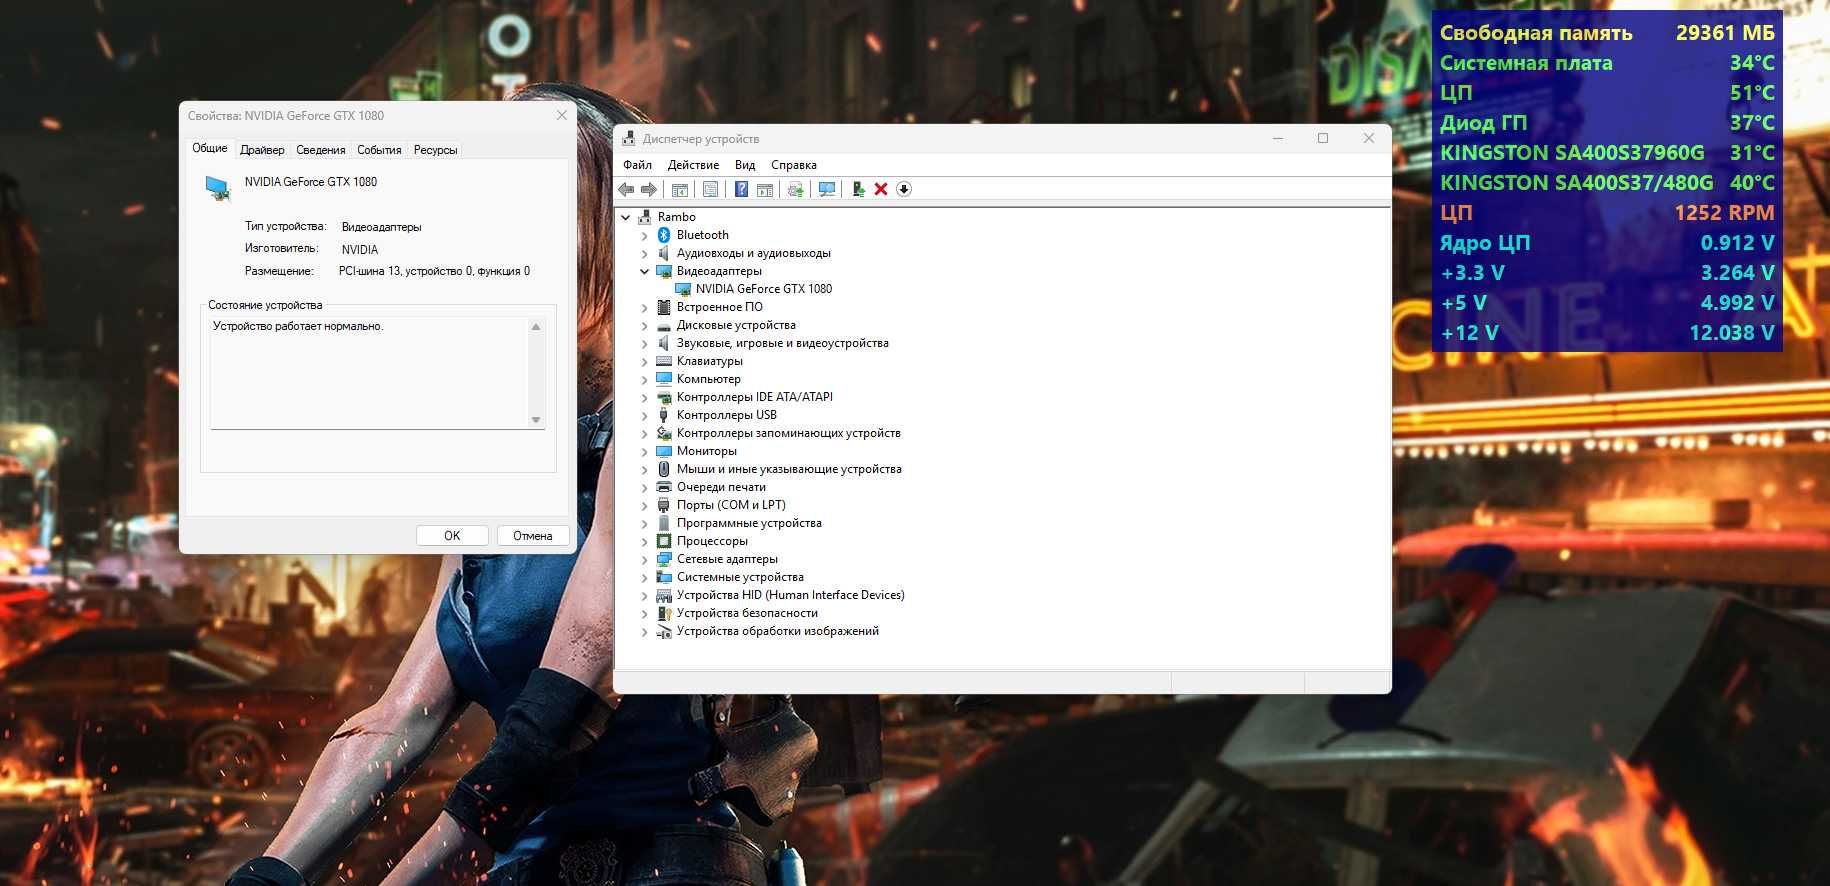This screenshot has height=886, width=1830.
Task: Switch to the События tab
Action: pos(379,150)
